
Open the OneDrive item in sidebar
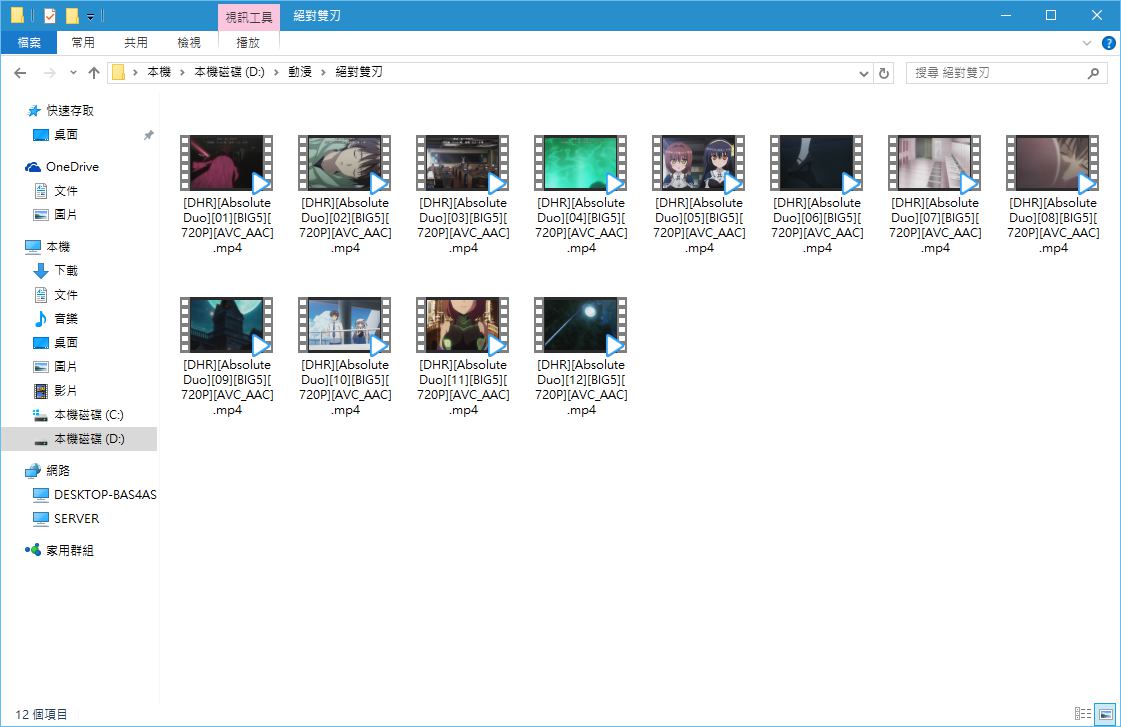[71, 167]
